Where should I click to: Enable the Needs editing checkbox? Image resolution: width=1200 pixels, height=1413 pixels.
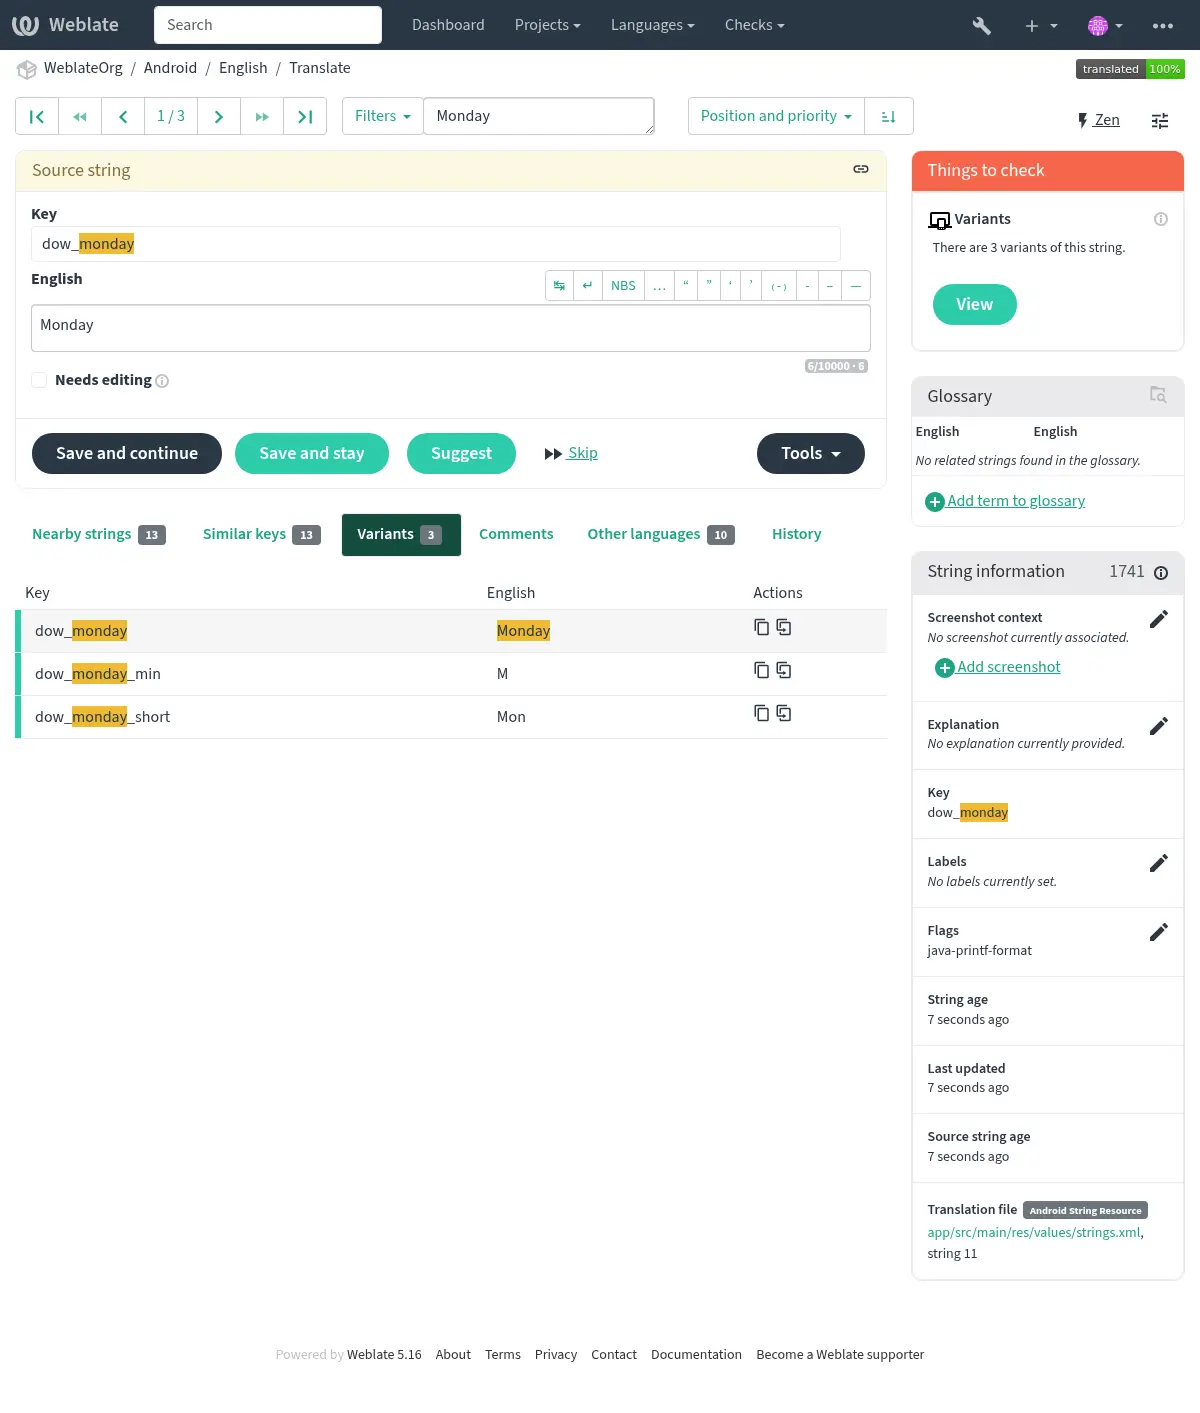[39, 380]
